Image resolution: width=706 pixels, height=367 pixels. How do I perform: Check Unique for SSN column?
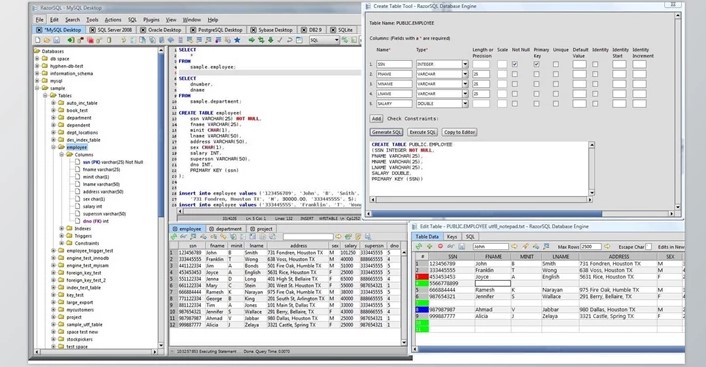point(556,64)
